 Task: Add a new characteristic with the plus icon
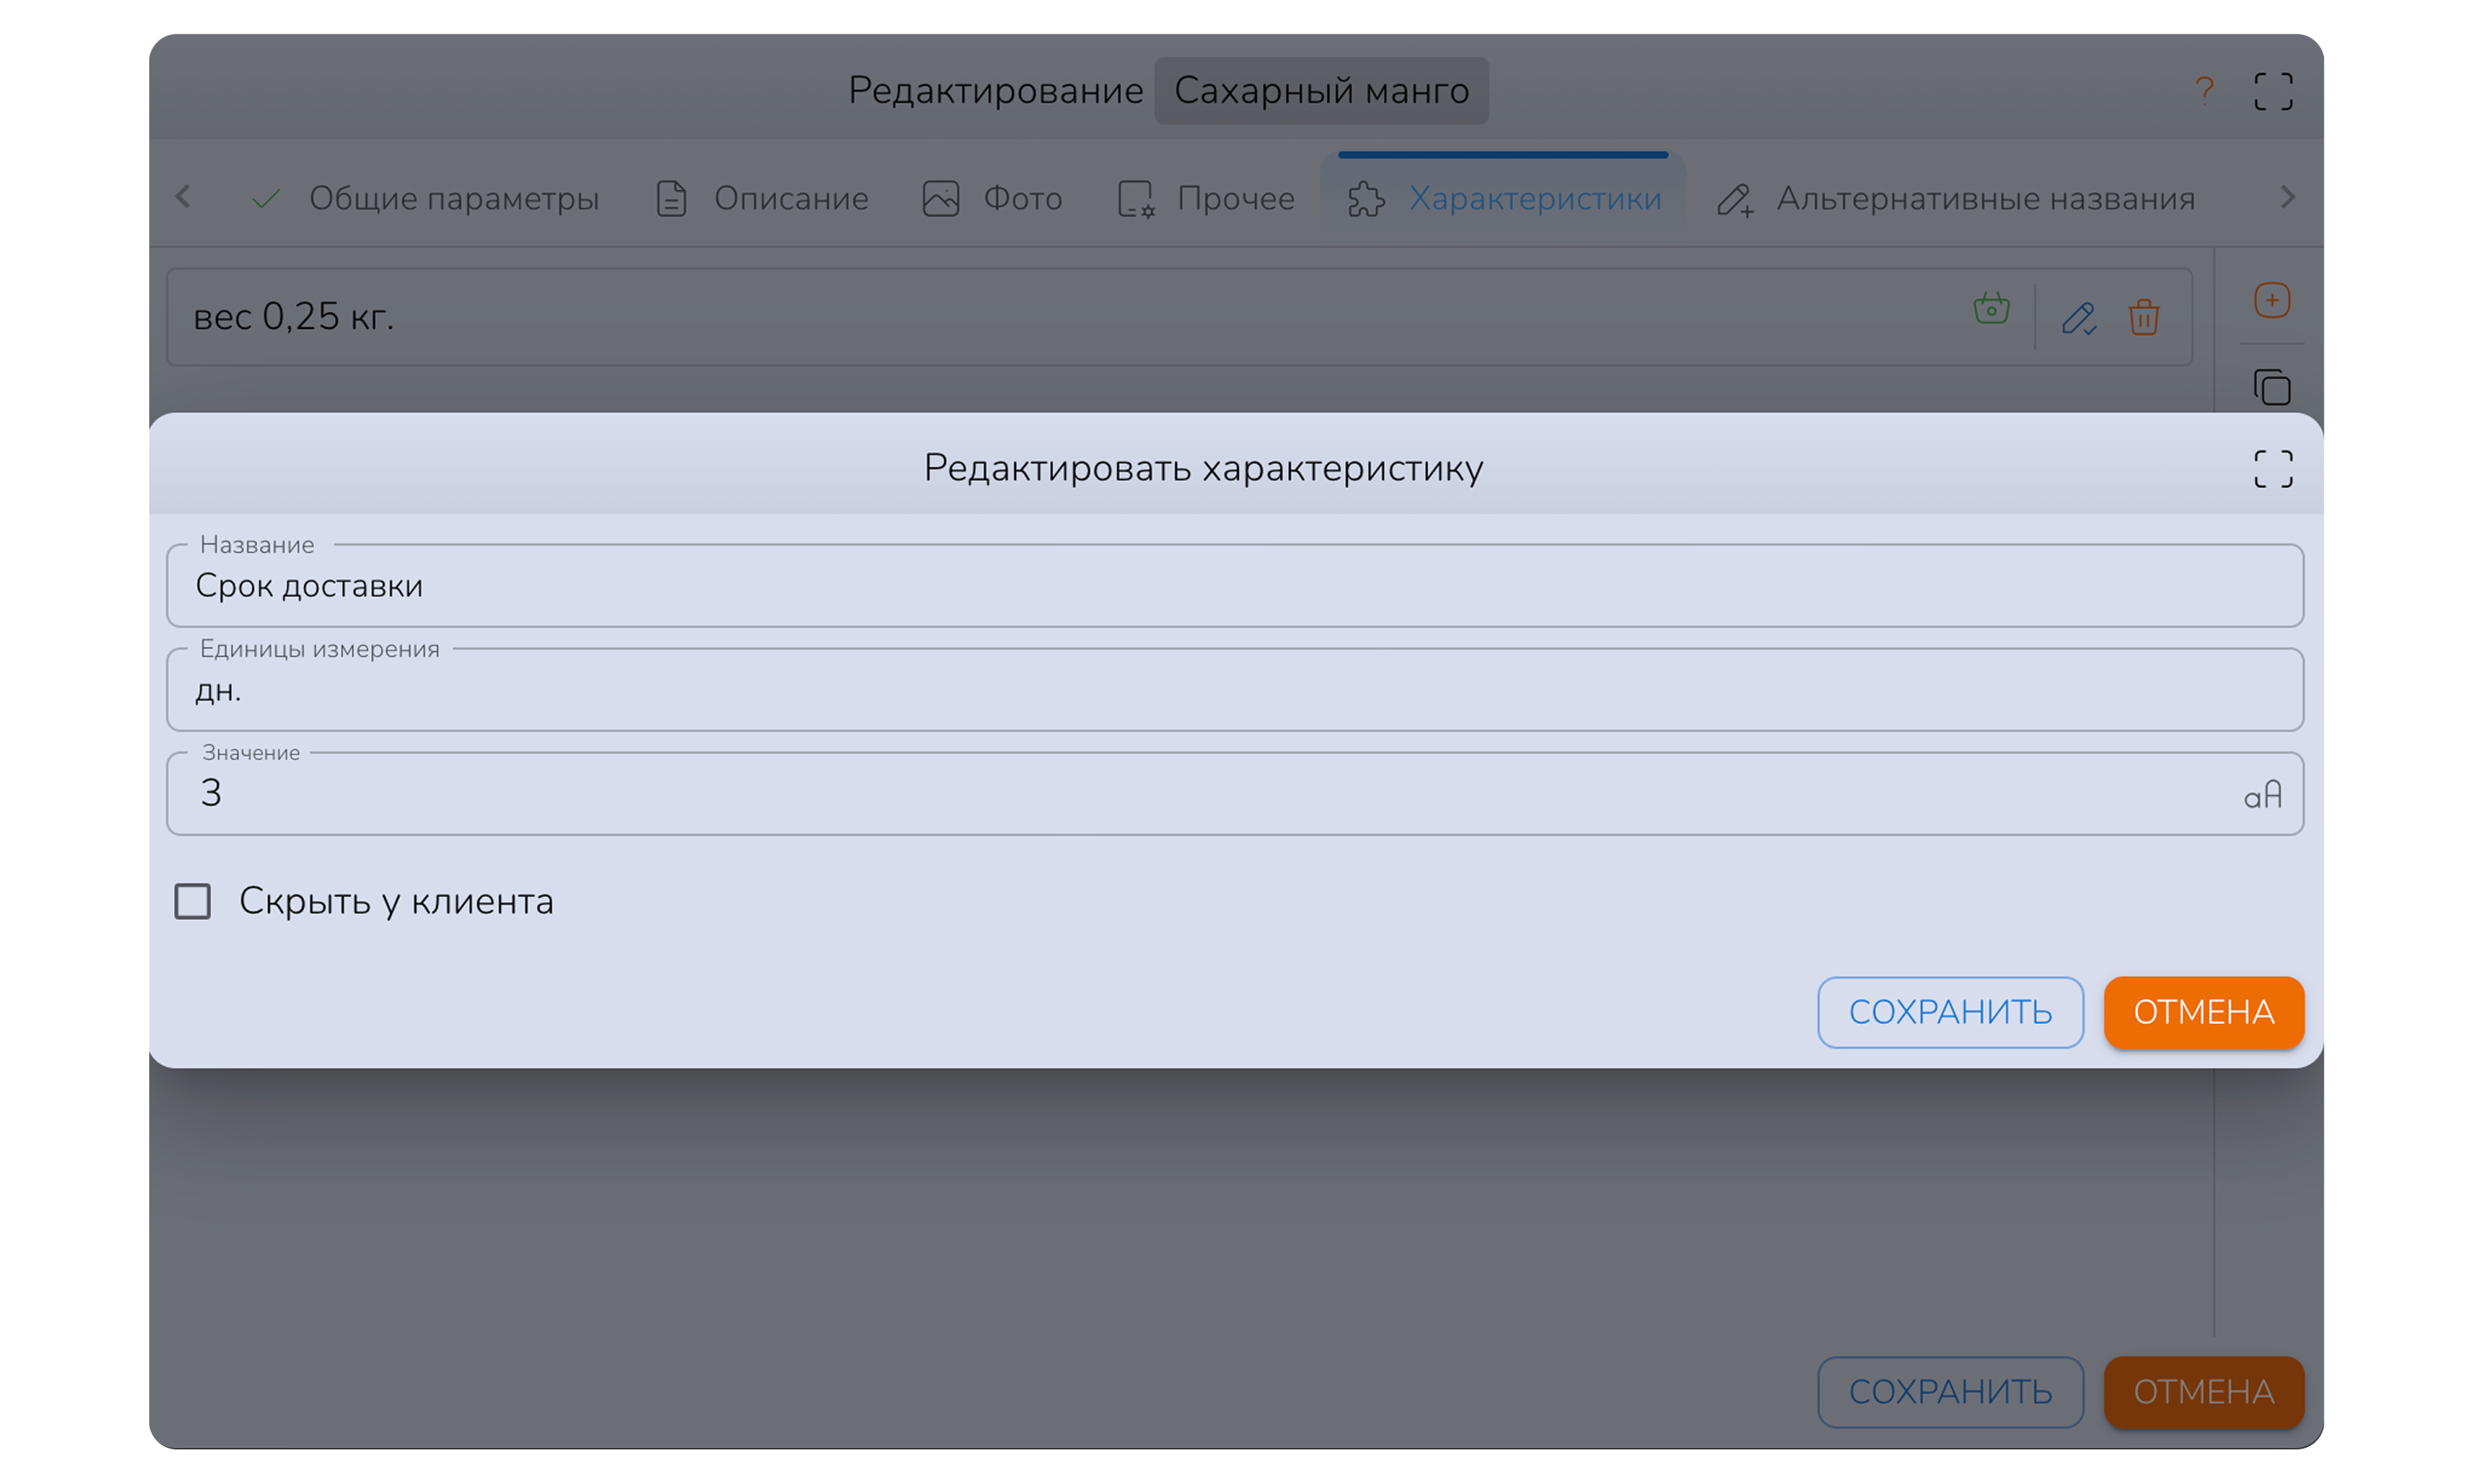[x=2271, y=300]
